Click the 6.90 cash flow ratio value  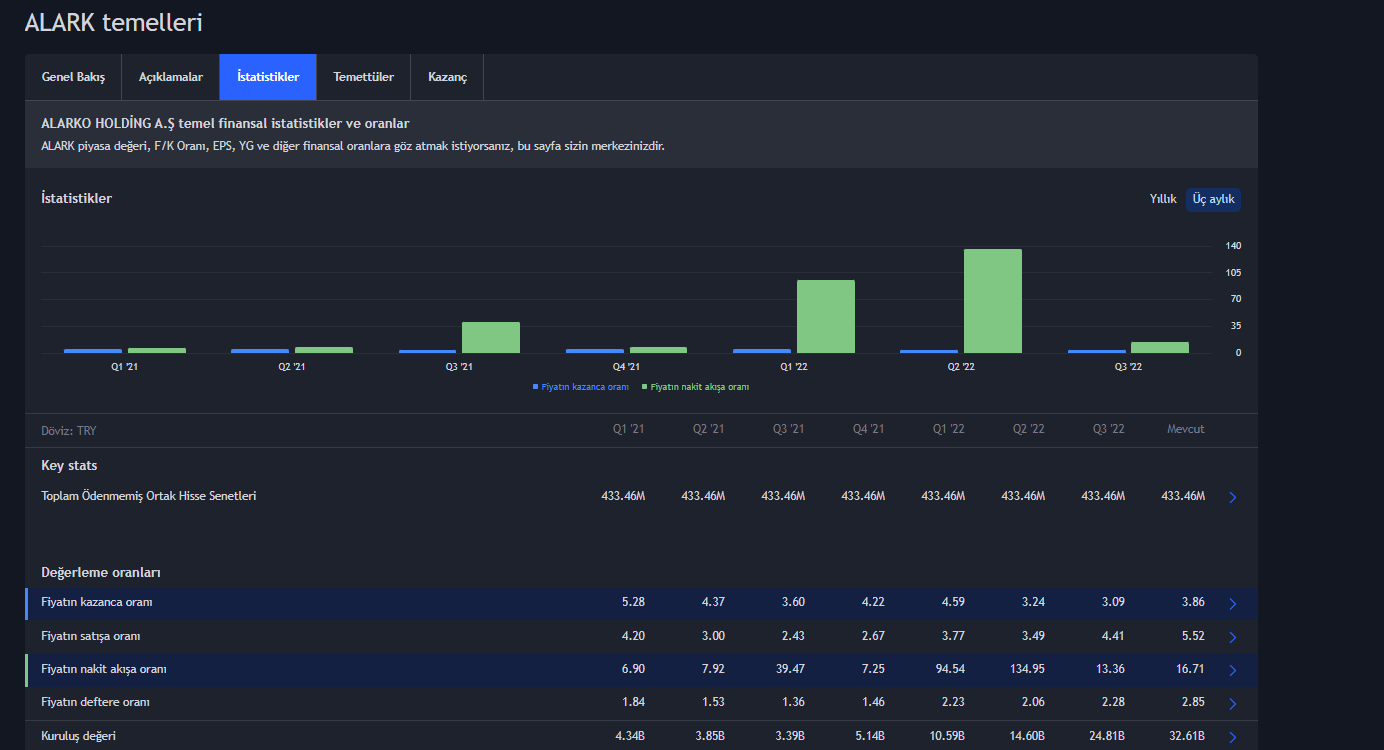click(633, 669)
